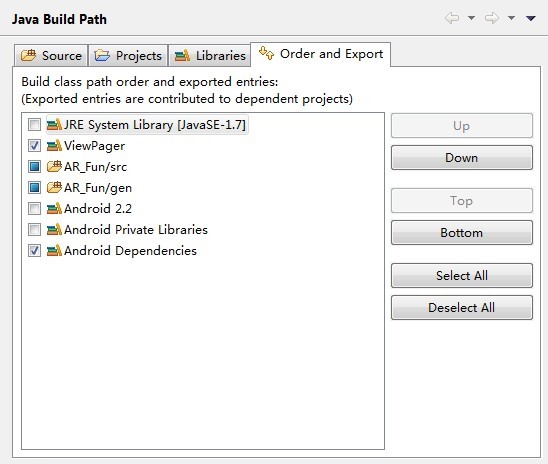Image resolution: width=548 pixels, height=464 pixels.
Task: Click the JRE System Library books icon
Action: (x=54, y=124)
